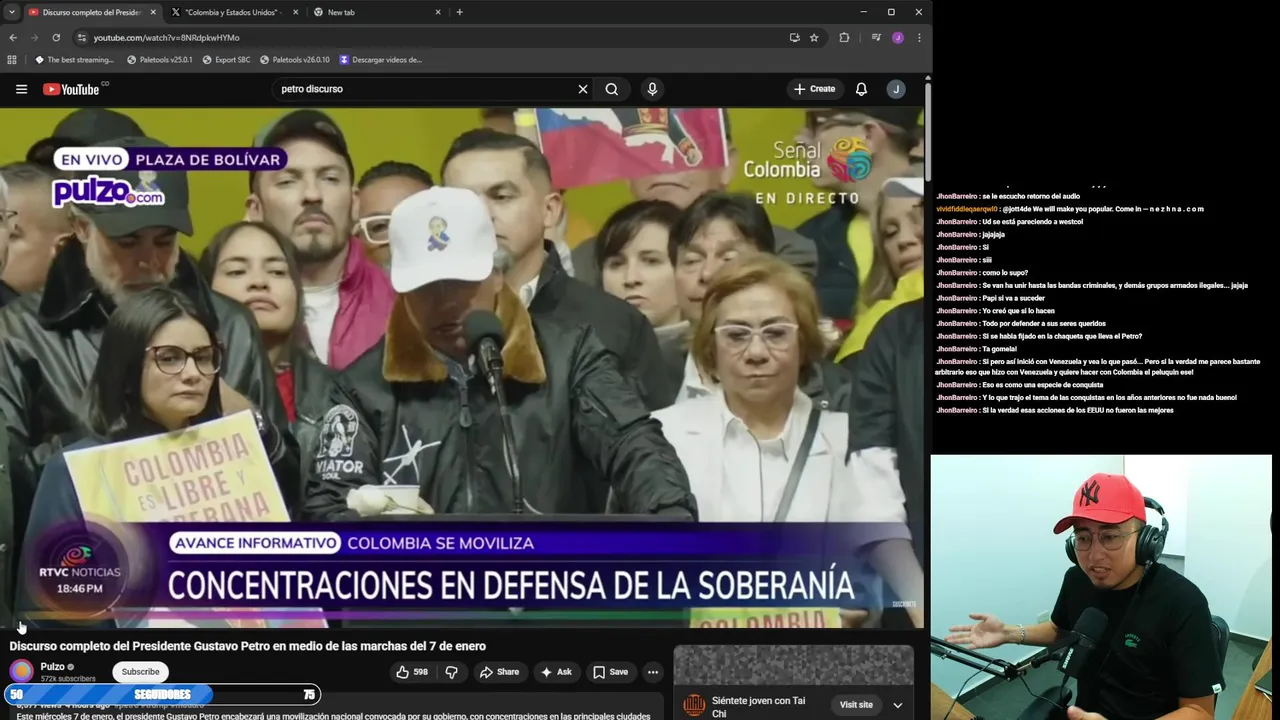Open the video's more actions ellipsis
Viewport: 1280px width, 720px height.
[653, 672]
